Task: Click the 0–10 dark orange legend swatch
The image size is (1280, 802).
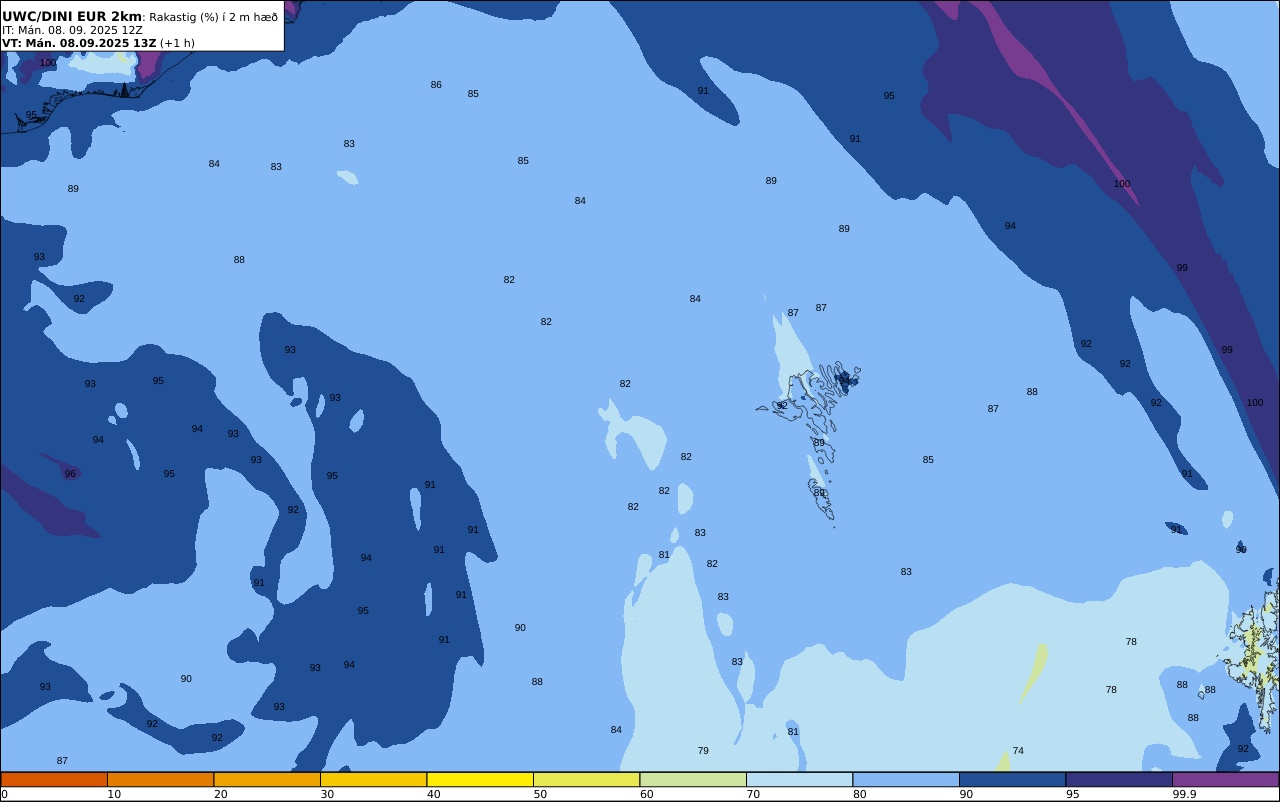Action: point(54,779)
